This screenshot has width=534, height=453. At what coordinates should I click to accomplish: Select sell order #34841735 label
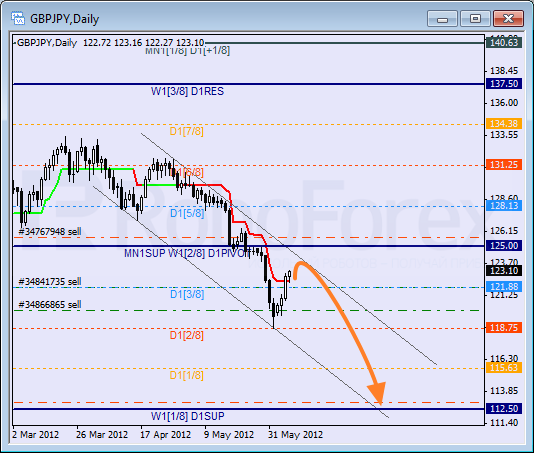coord(50,282)
